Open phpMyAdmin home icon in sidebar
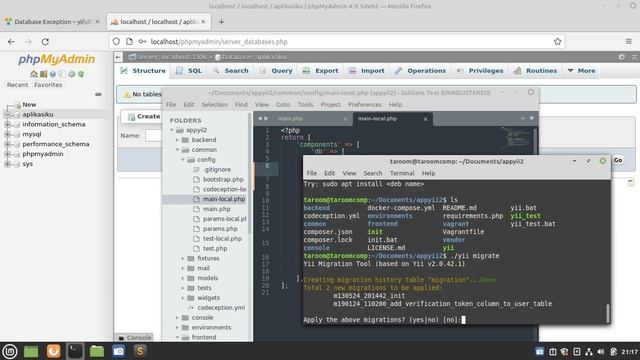The height and width of the screenshot is (360, 640). tap(33, 74)
